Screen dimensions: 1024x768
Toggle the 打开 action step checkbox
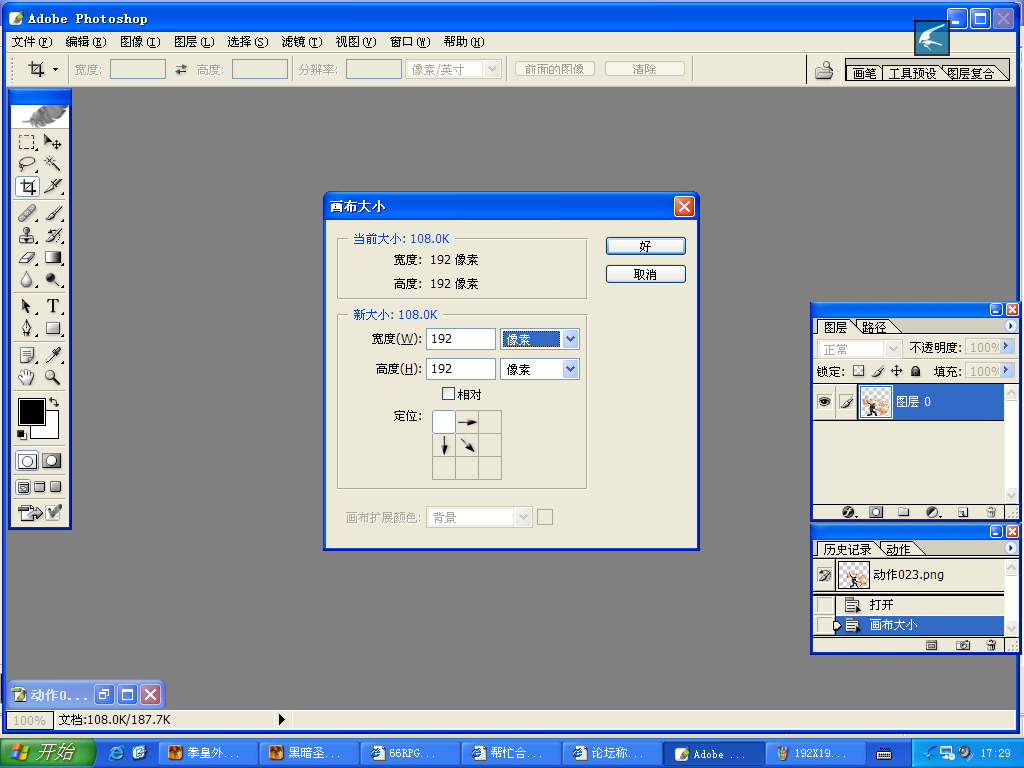825,605
